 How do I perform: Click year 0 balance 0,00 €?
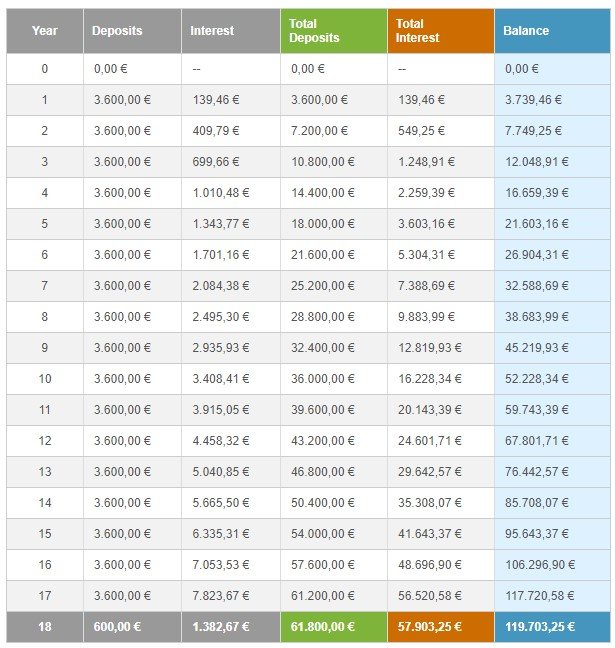tap(522, 69)
